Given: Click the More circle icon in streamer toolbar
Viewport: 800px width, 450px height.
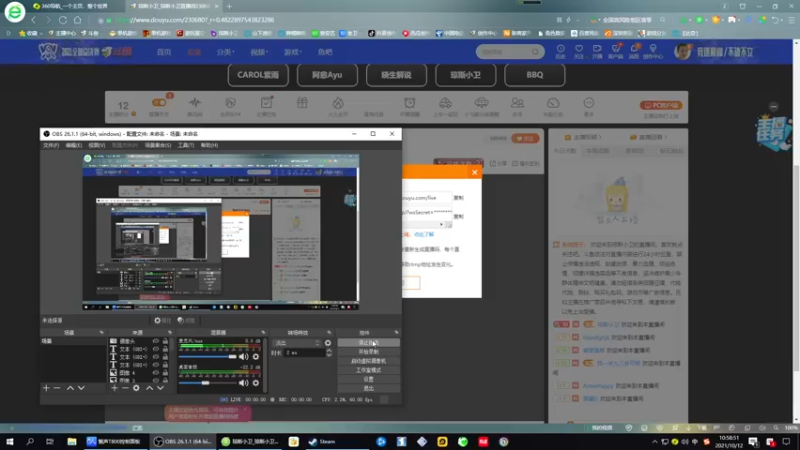Looking at the screenshot, I should (588, 103).
